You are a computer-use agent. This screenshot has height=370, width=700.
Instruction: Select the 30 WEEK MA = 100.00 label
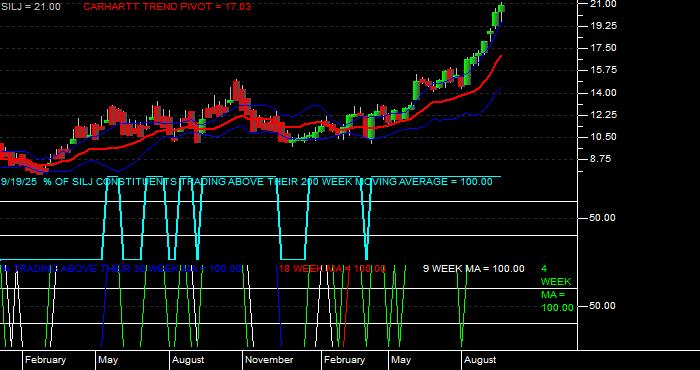(x=121, y=269)
